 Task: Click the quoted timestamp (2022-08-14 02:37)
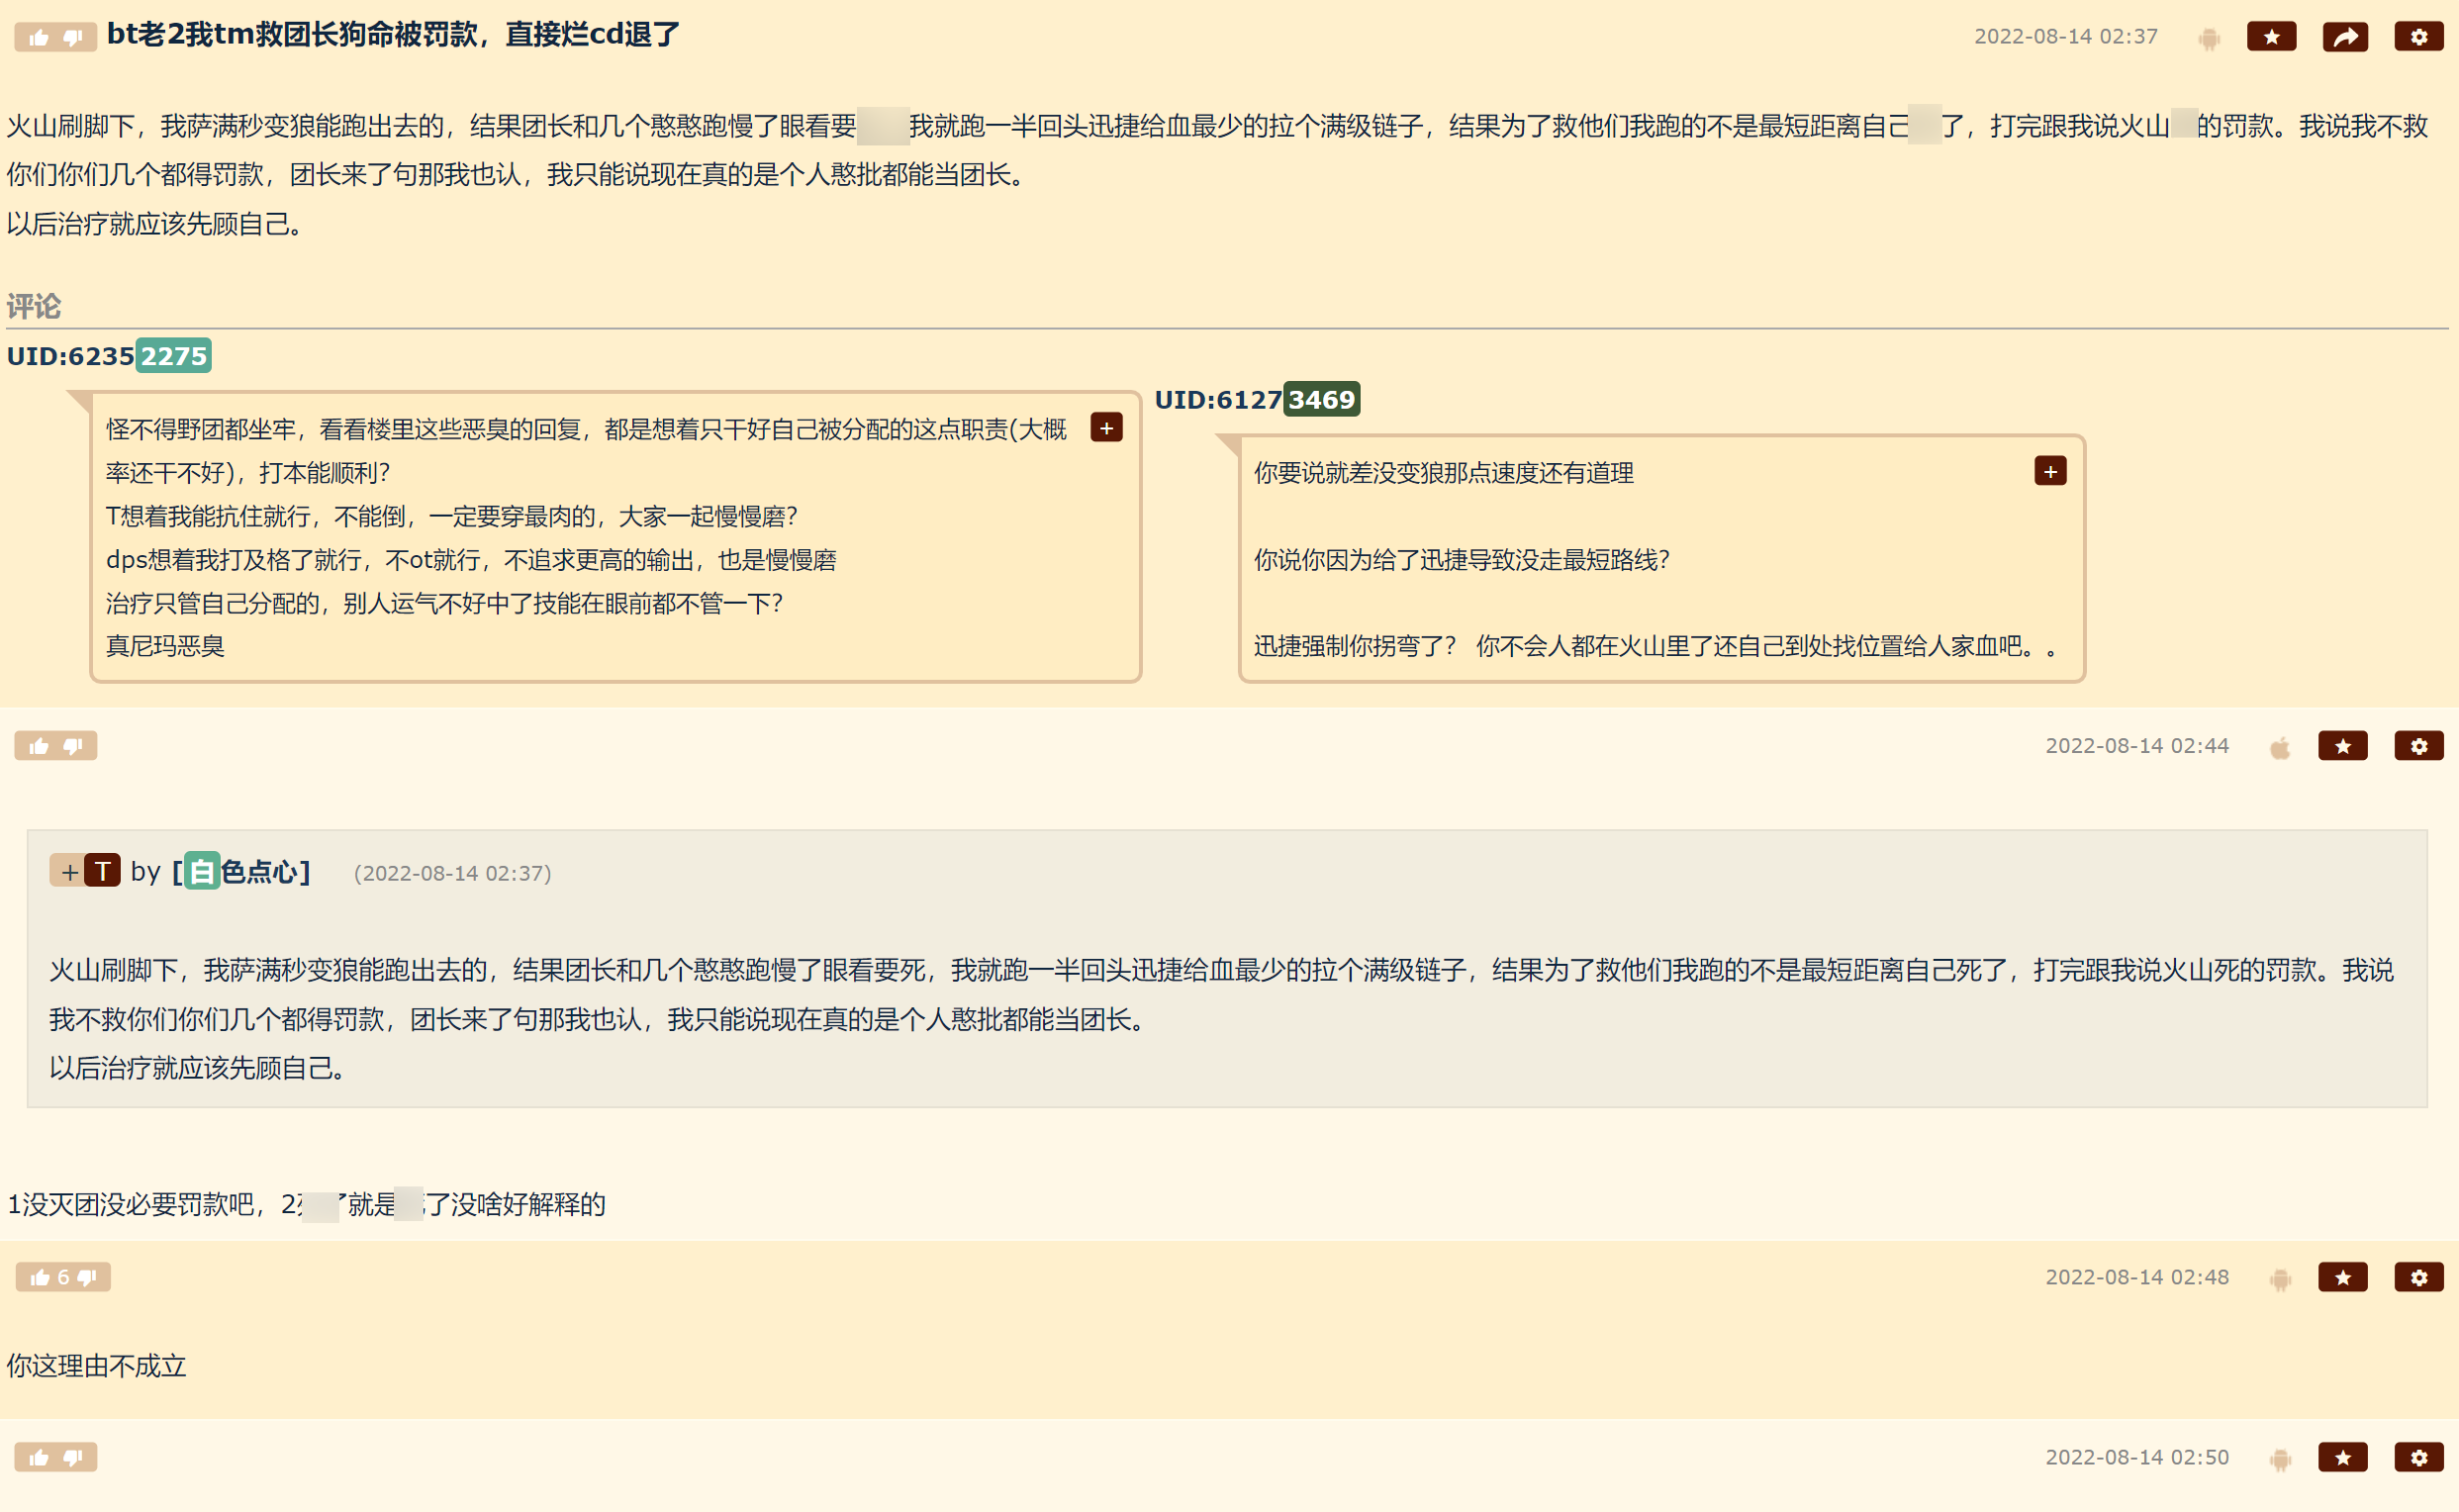coord(452,873)
